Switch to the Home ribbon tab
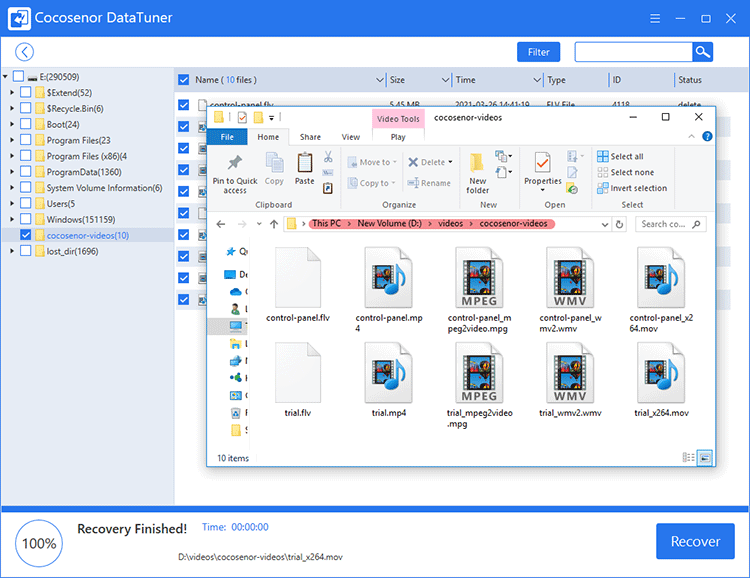750x578 pixels. coord(268,137)
